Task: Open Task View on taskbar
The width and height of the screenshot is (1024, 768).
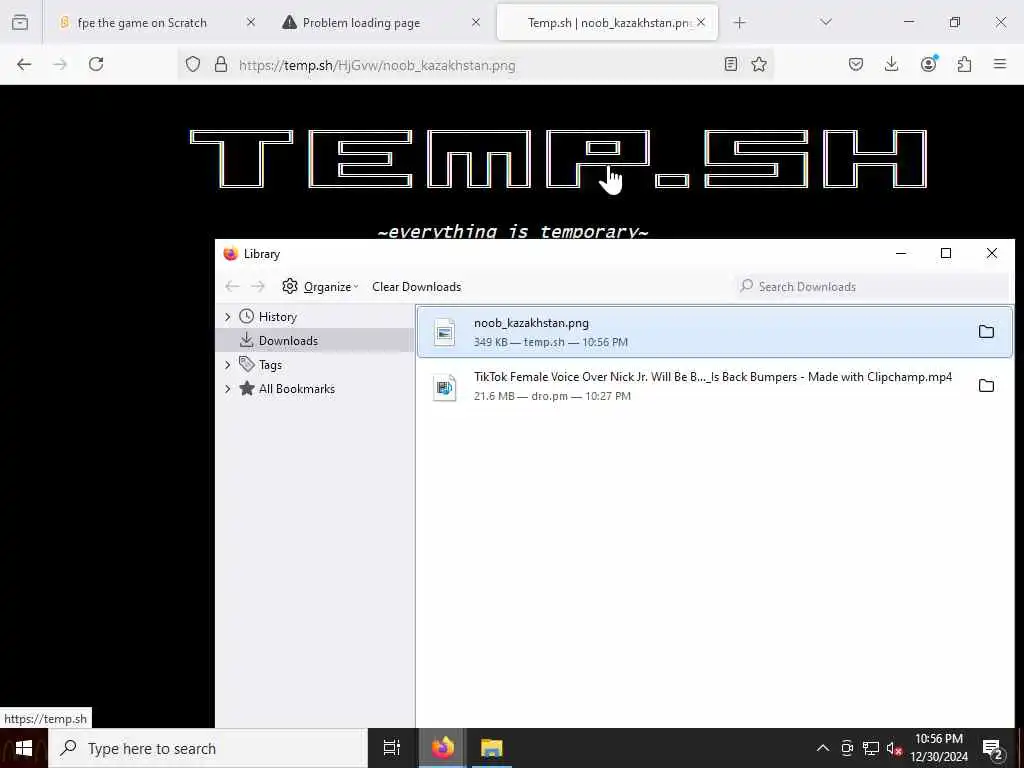Action: tap(392, 748)
